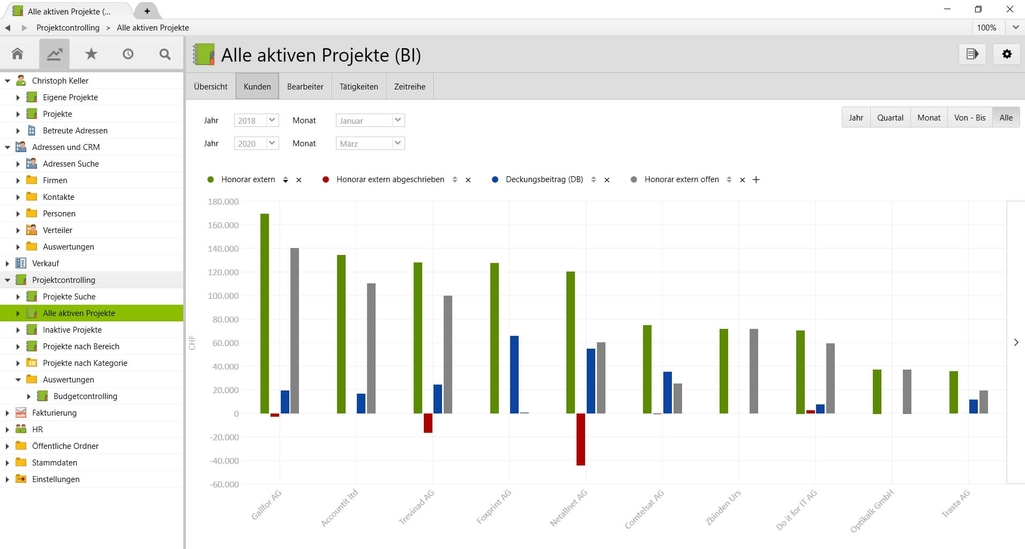1025x549 pixels.
Task: Open the settings gear in header
Action: tap(1007, 54)
